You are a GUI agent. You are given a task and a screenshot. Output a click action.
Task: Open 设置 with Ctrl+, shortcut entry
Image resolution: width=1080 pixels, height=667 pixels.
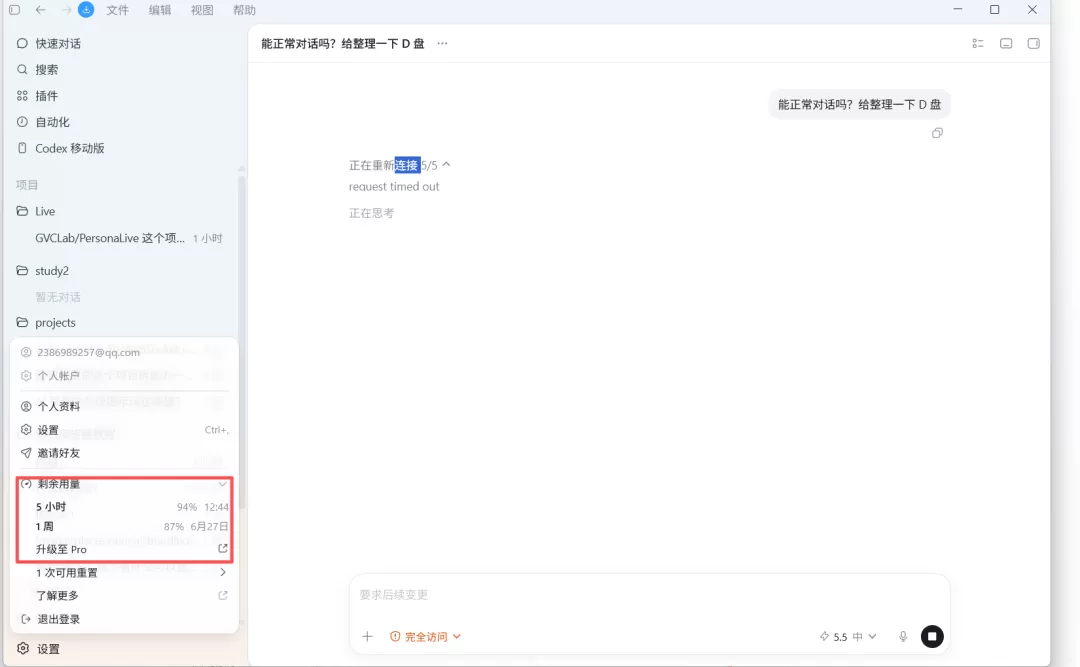[x=124, y=429]
